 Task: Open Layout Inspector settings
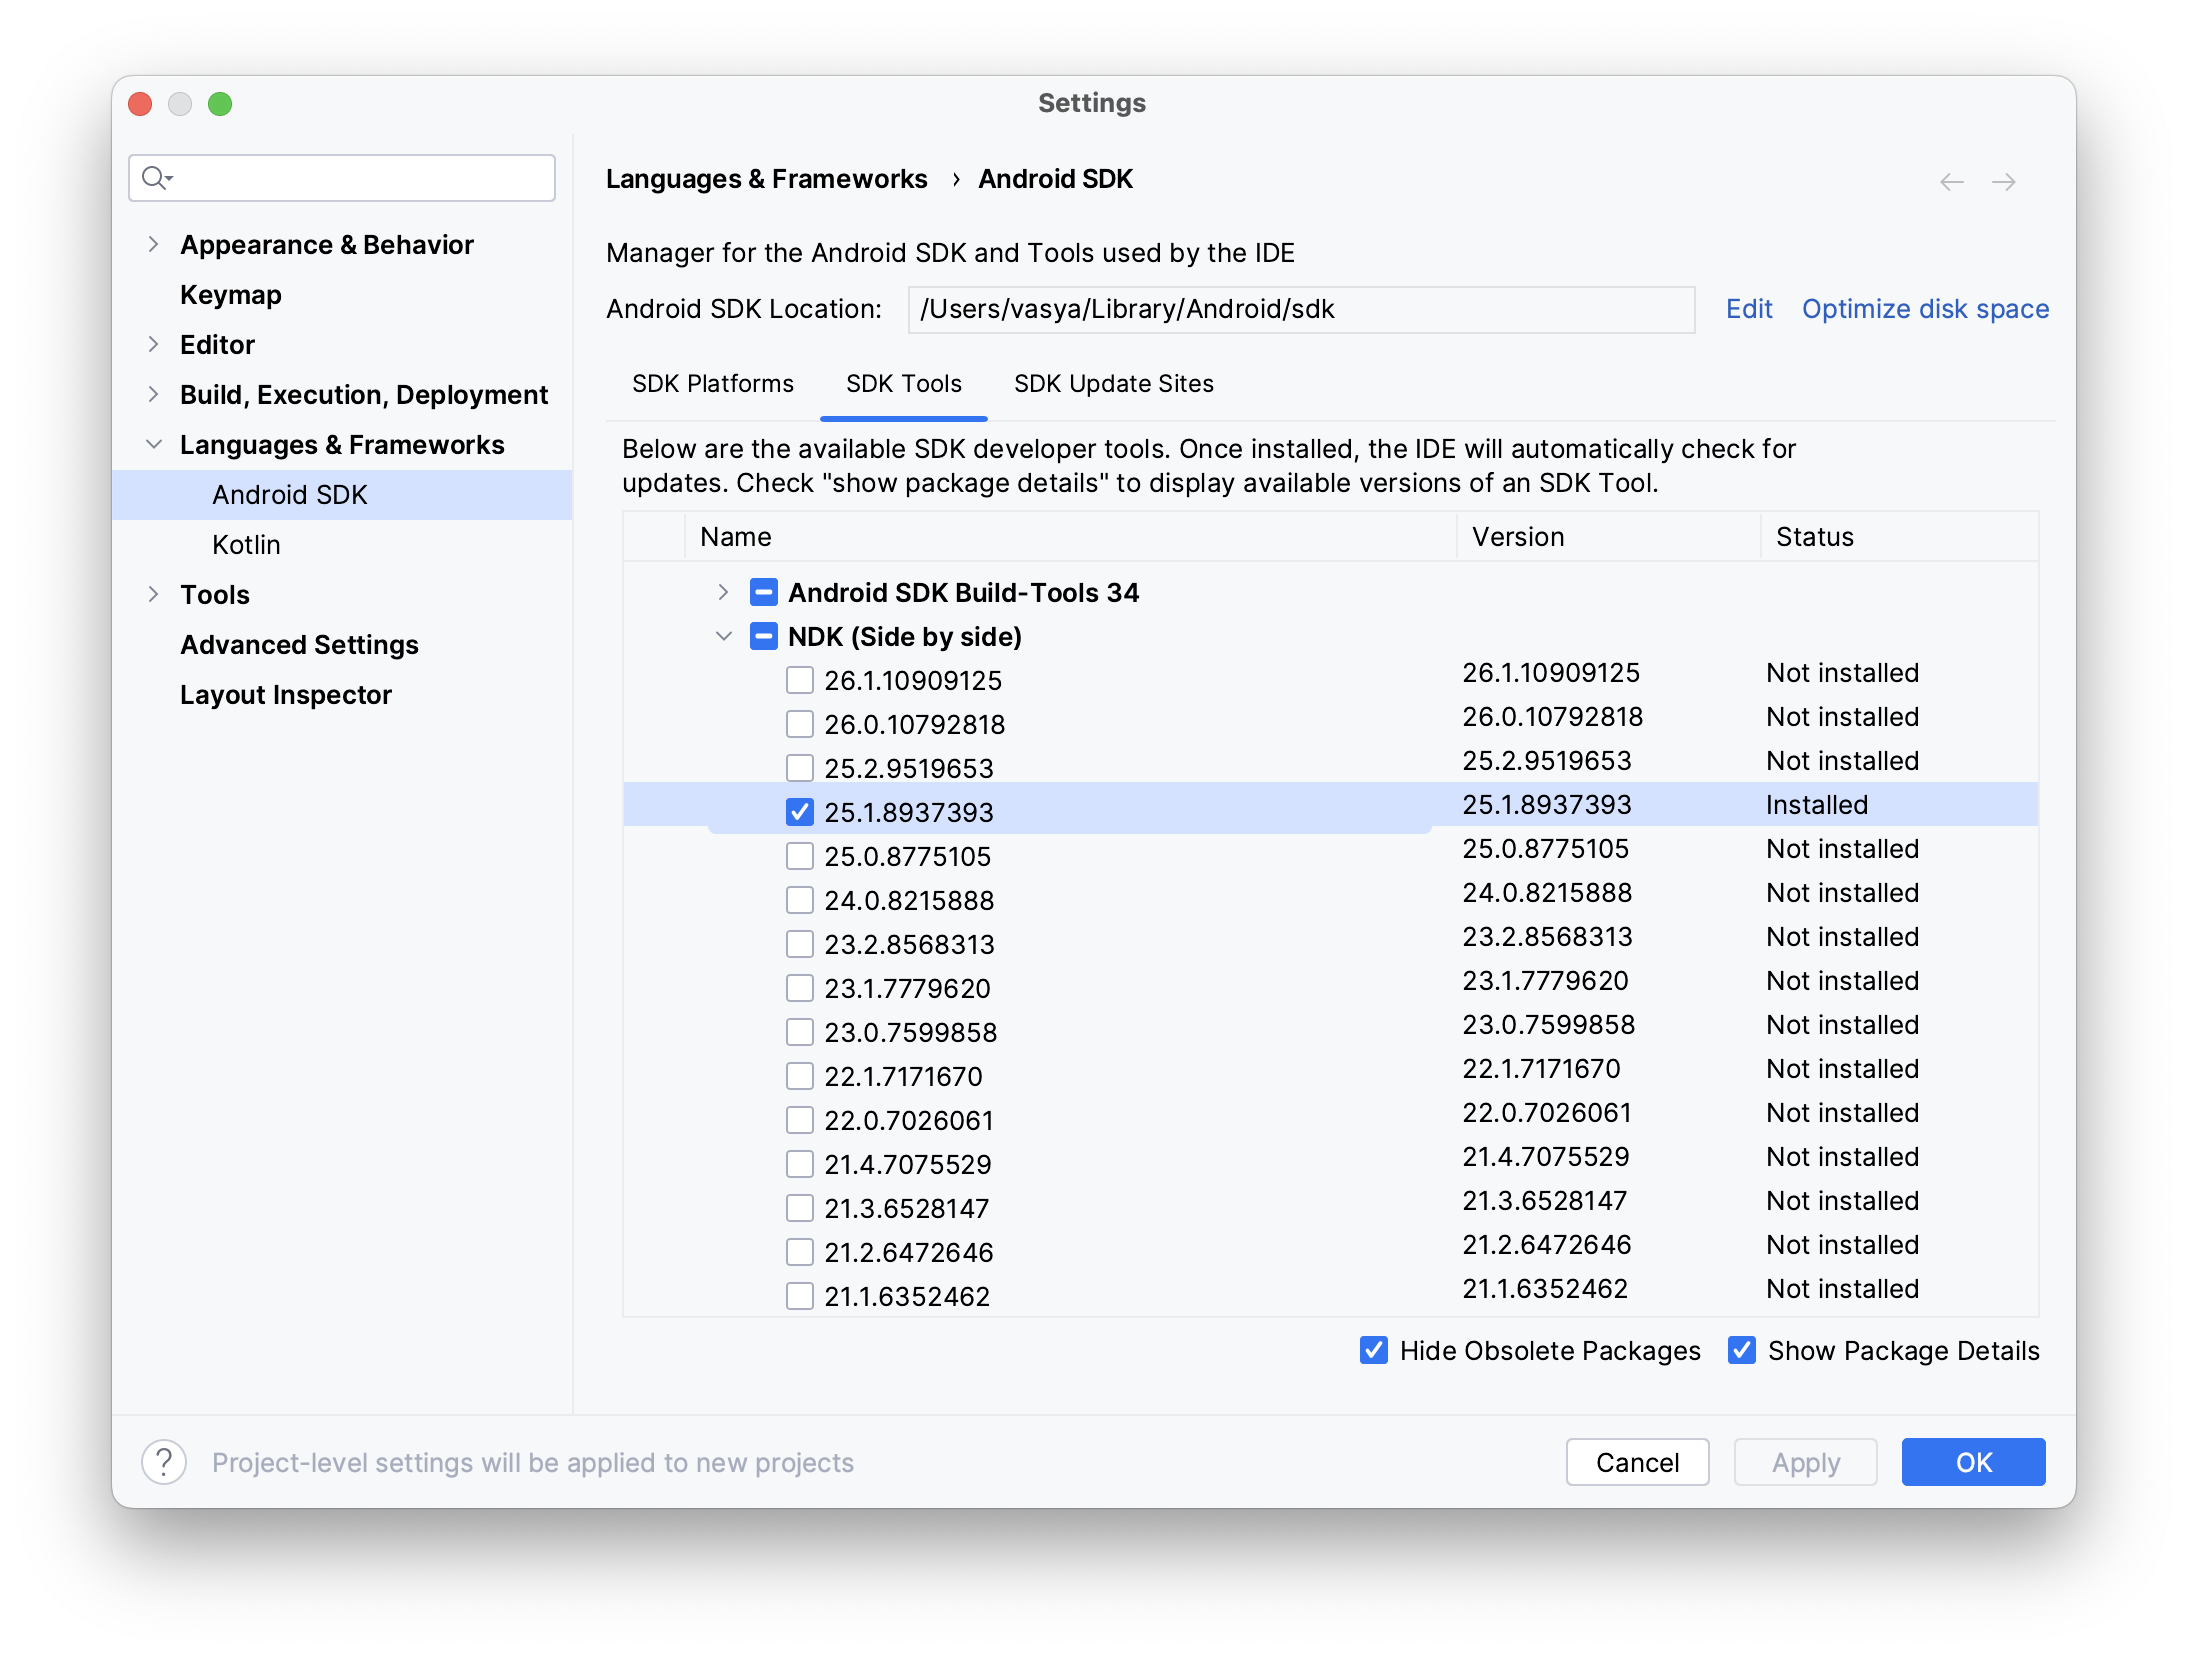[286, 695]
